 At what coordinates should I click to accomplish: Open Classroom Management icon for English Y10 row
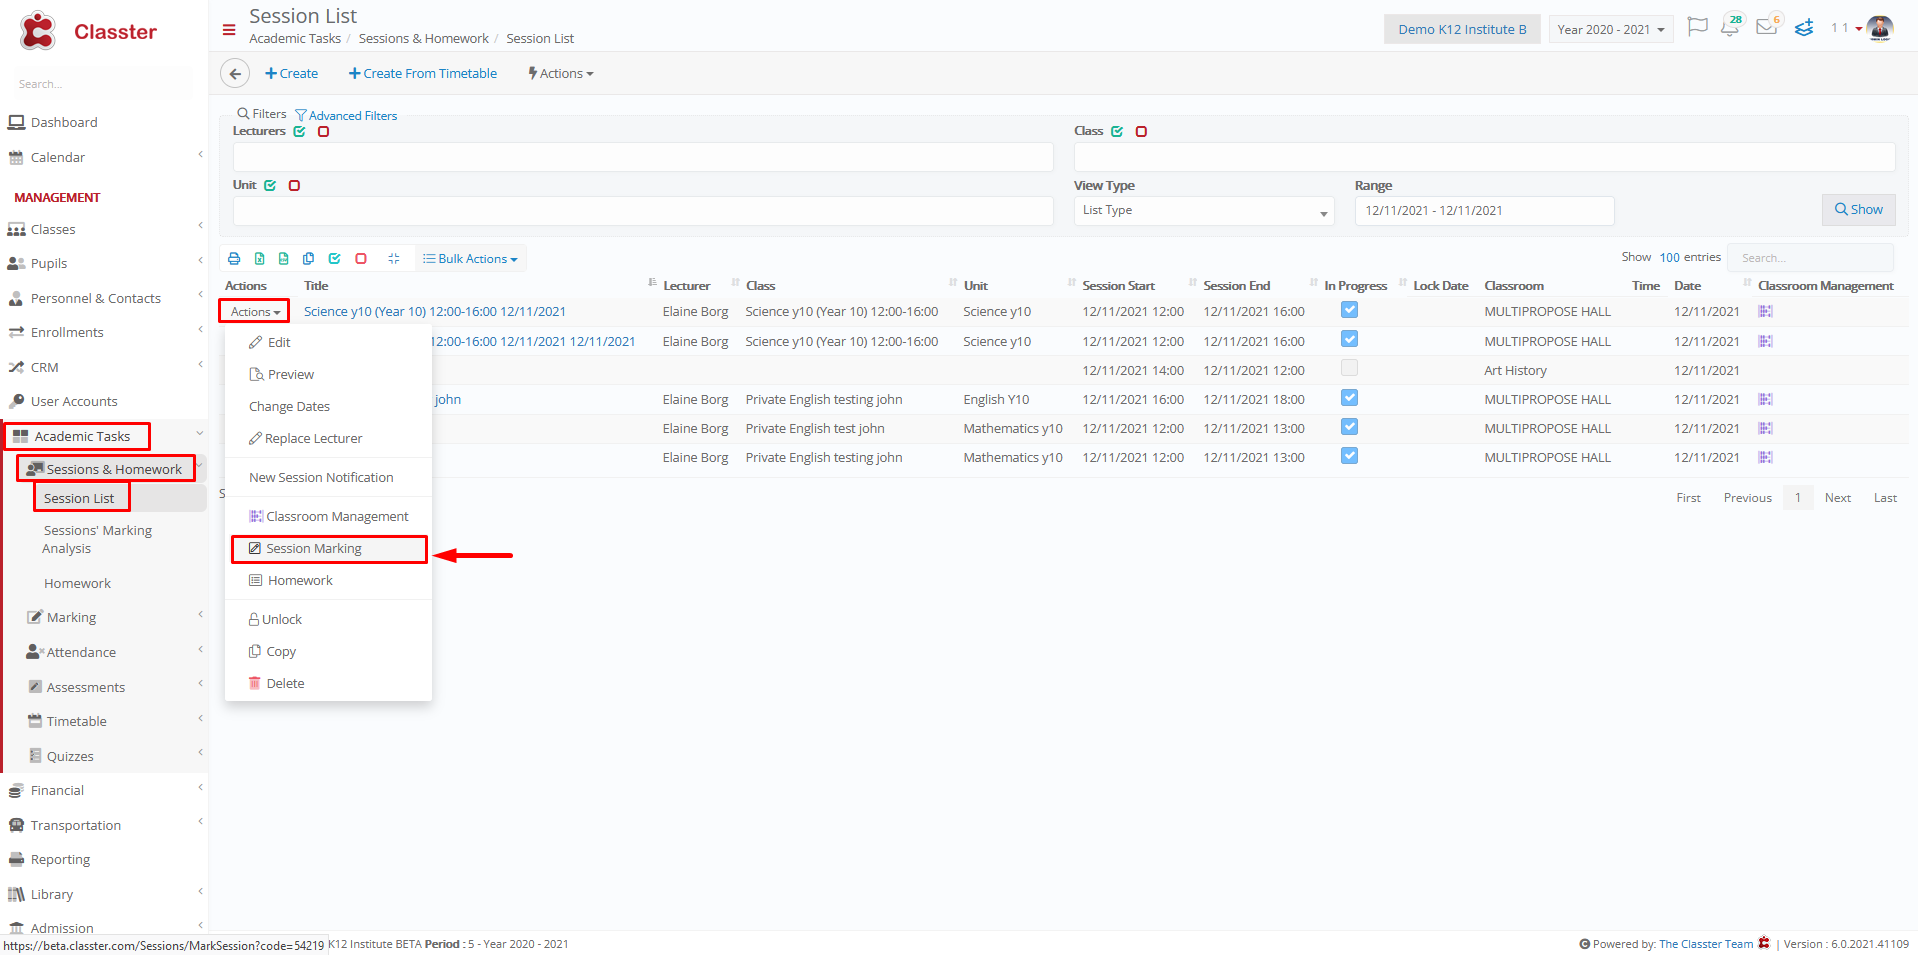[1765, 399]
